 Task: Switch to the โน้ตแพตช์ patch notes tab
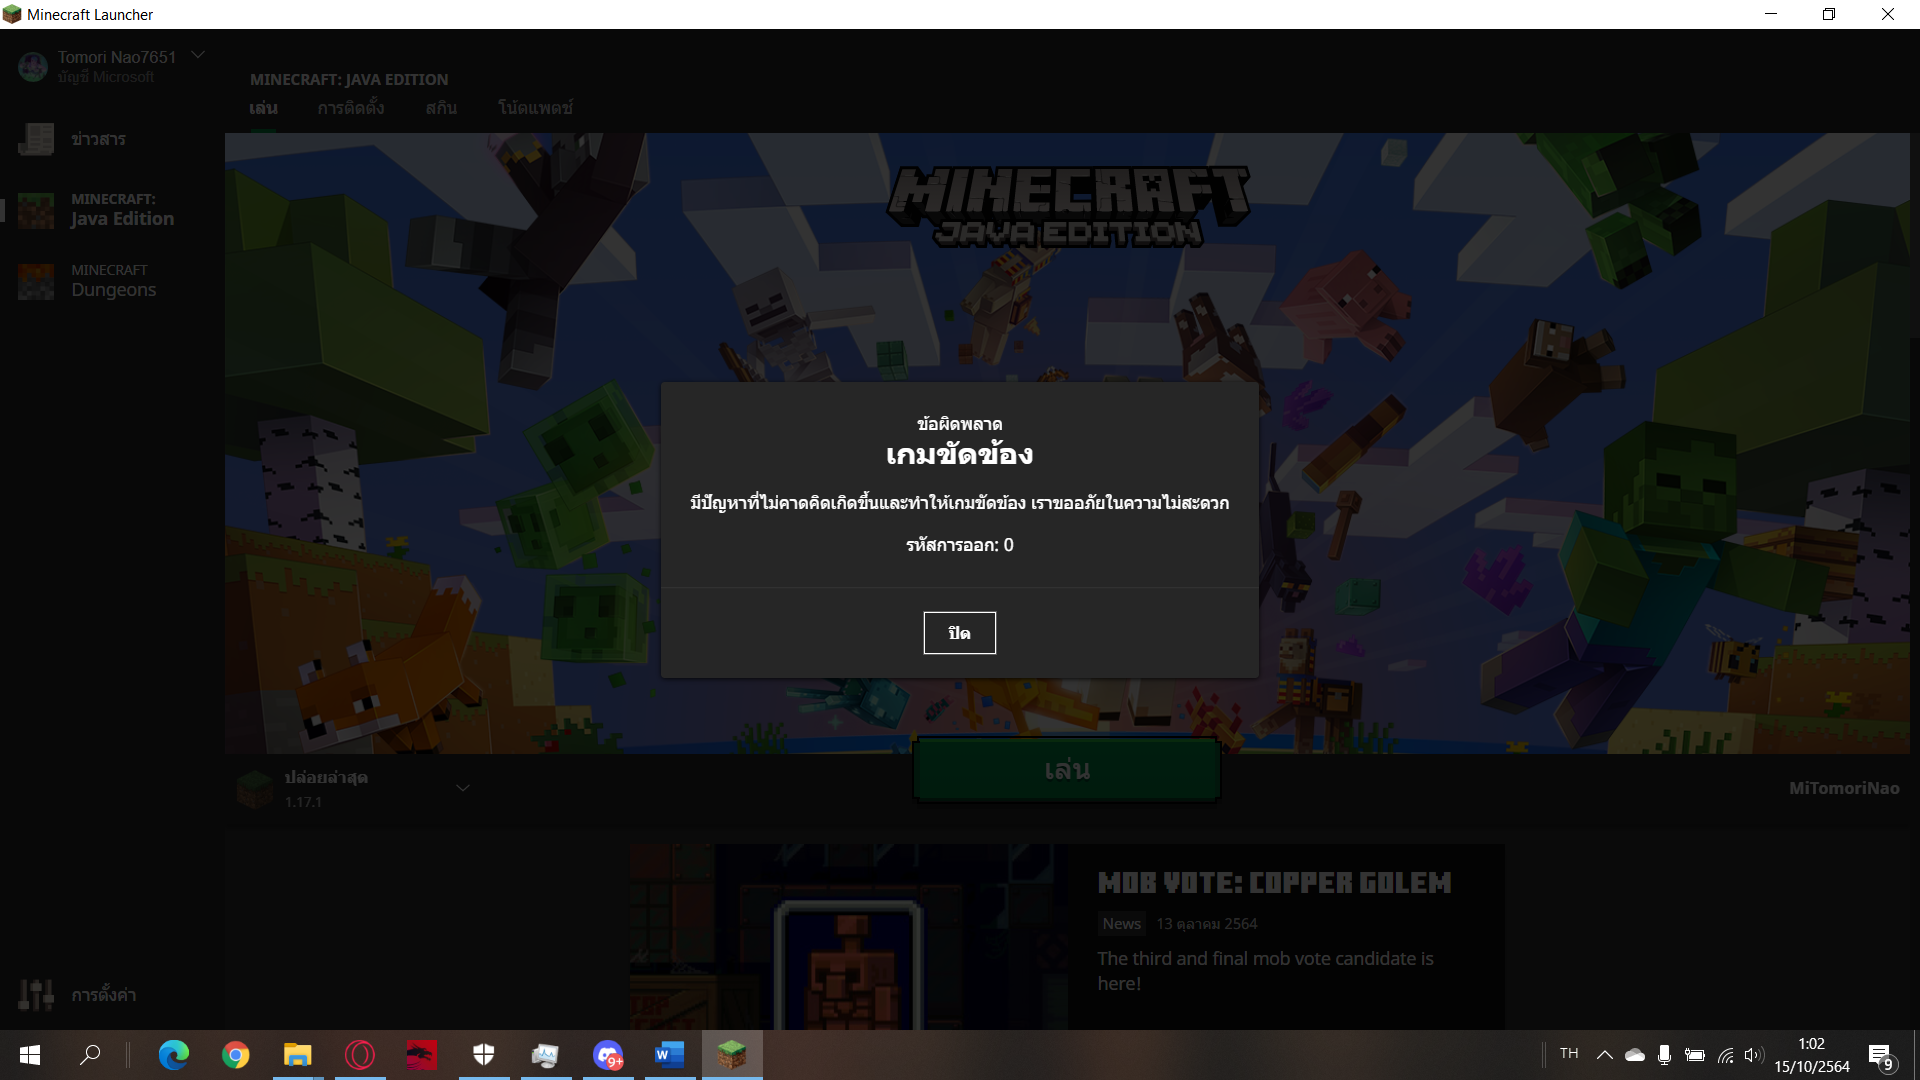point(535,108)
